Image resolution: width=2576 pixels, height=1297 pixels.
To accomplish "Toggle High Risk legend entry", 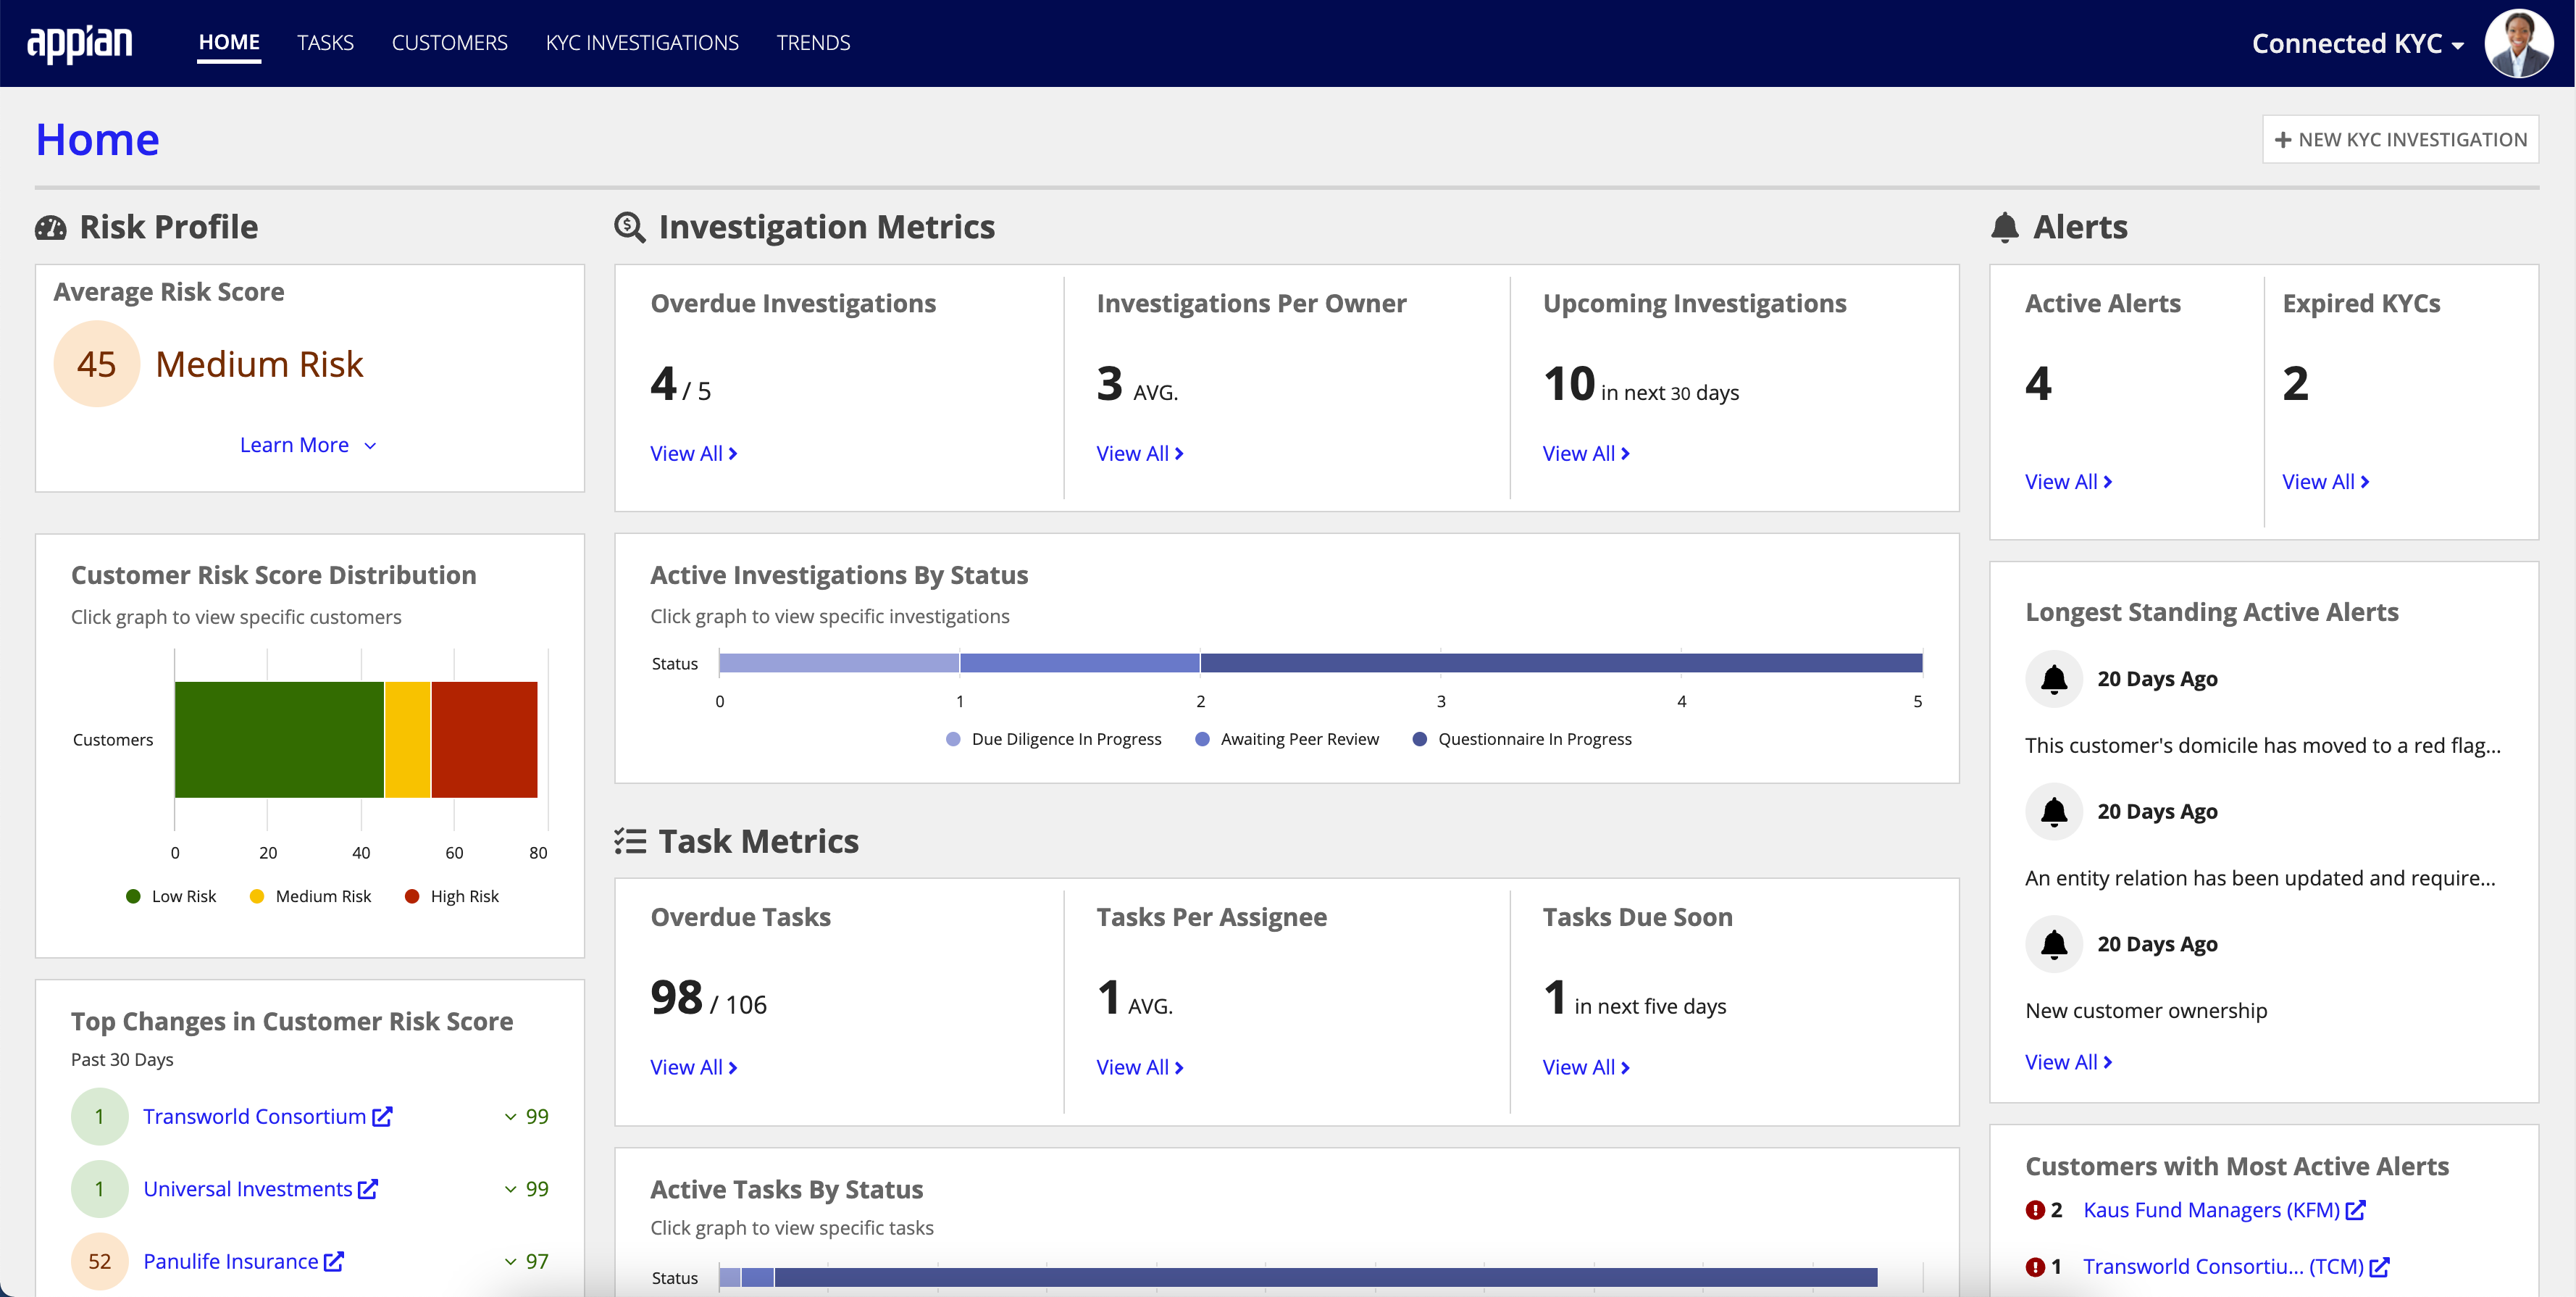I will 452,897.
